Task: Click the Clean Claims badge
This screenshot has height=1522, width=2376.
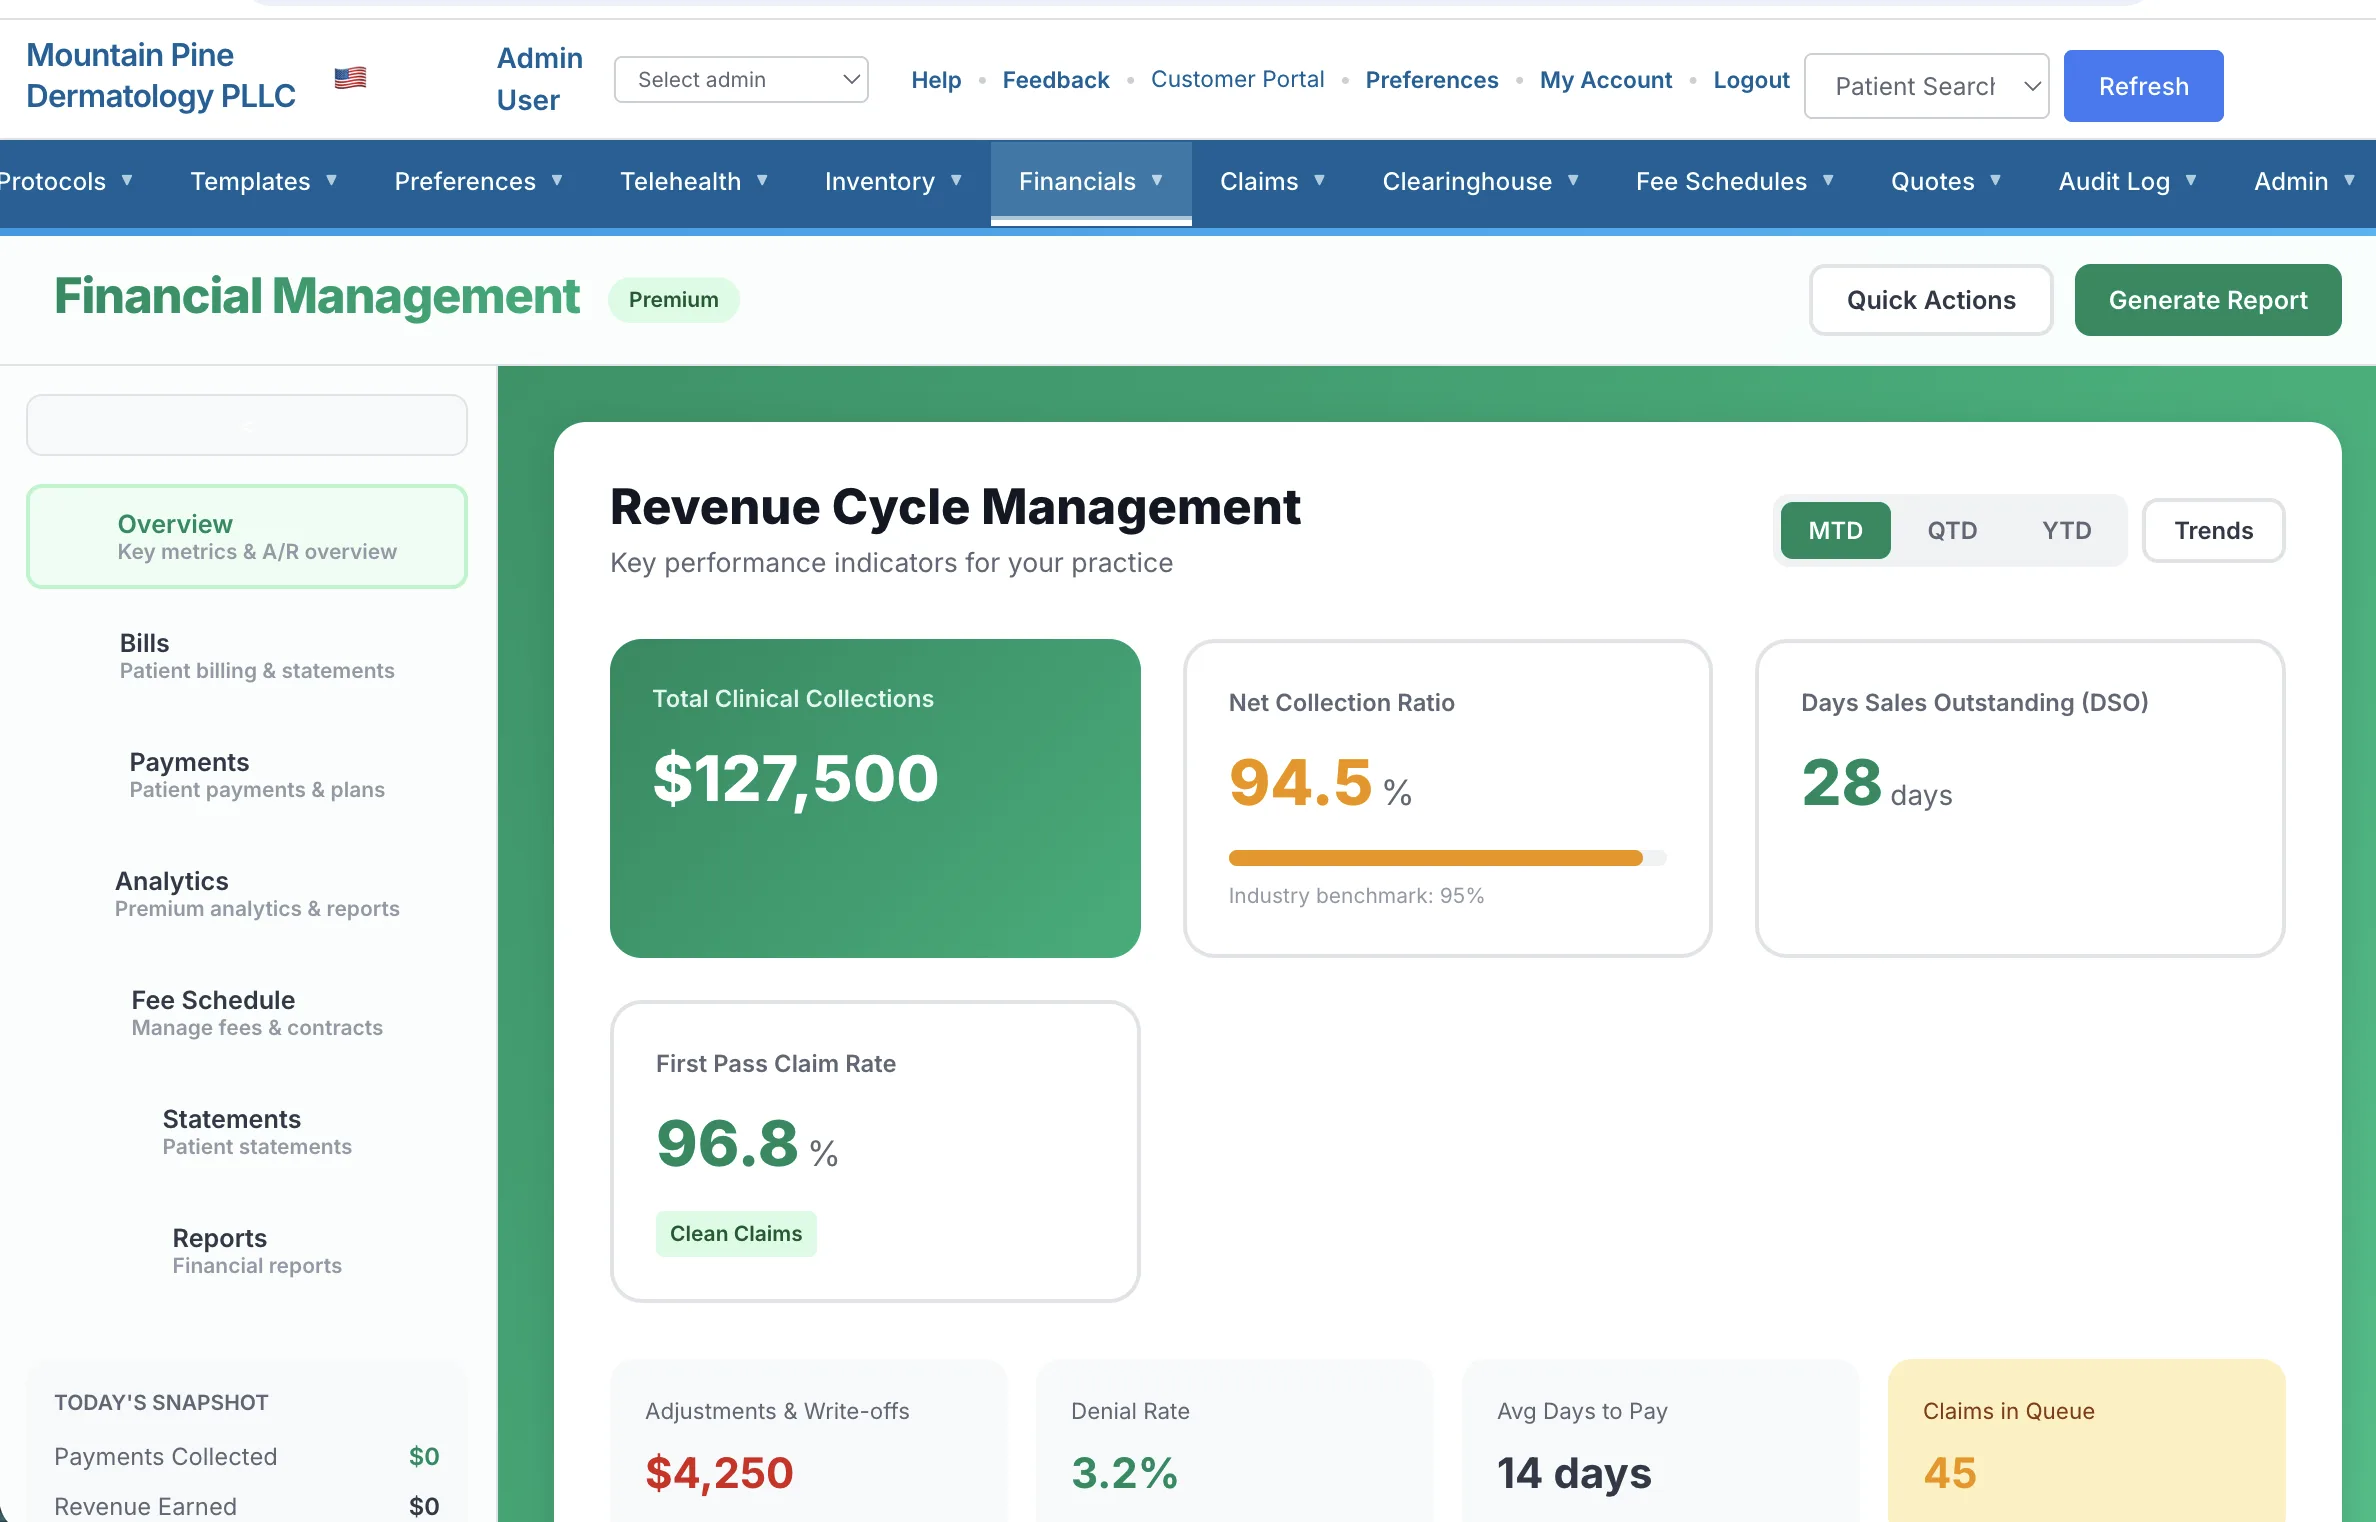Action: click(736, 1234)
